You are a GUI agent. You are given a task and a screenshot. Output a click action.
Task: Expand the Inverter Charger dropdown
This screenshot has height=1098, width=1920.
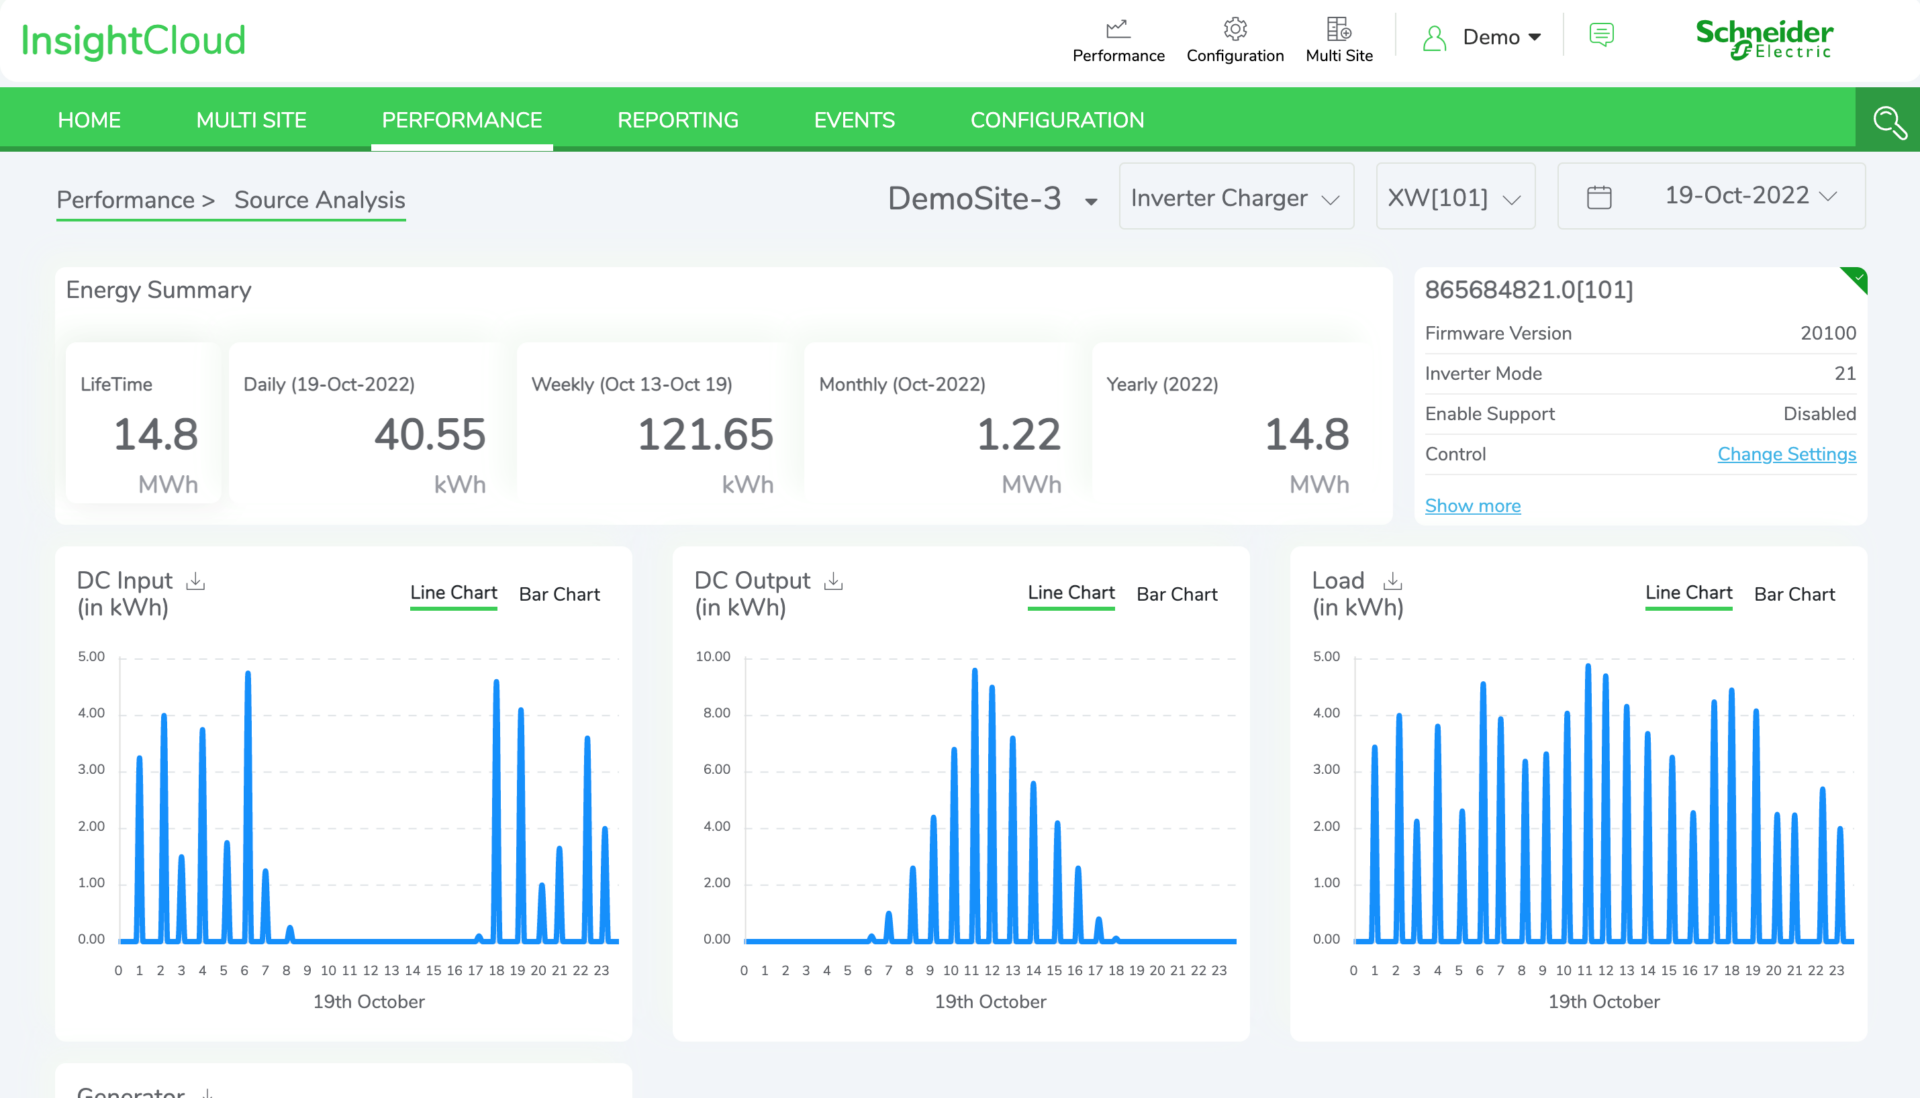1236,198
